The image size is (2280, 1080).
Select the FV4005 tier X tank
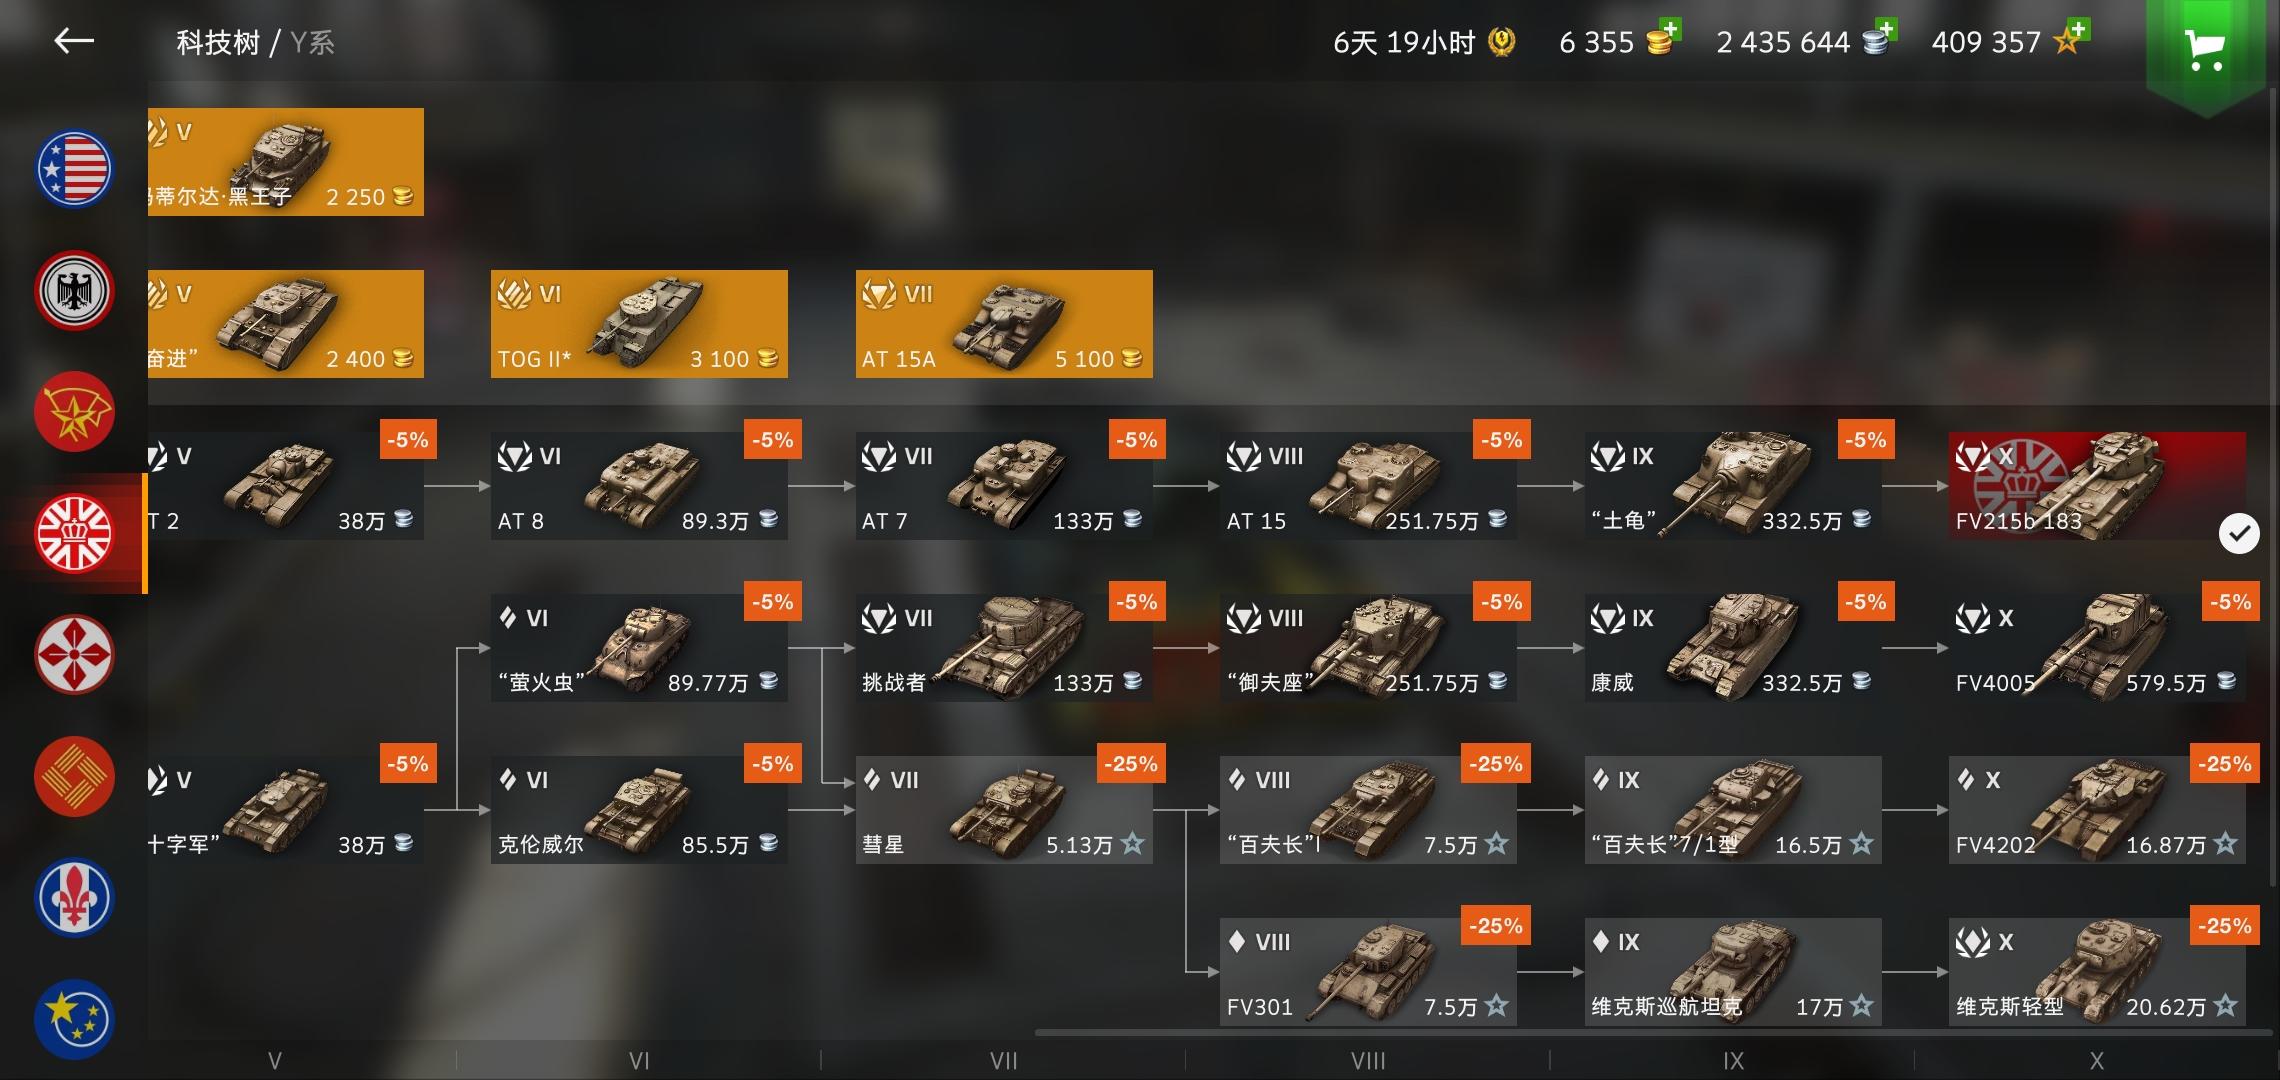[2097, 648]
